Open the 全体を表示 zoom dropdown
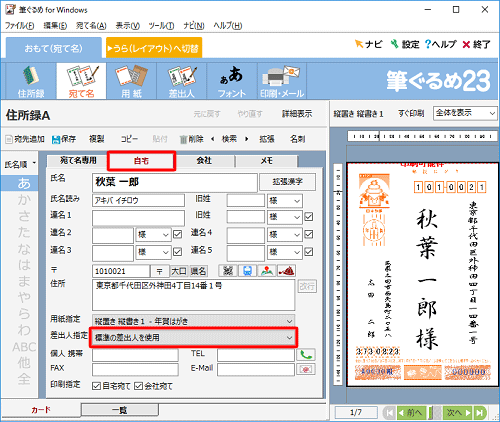This screenshot has height=422, width=500. pyautogui.click(x=465, y=113)
